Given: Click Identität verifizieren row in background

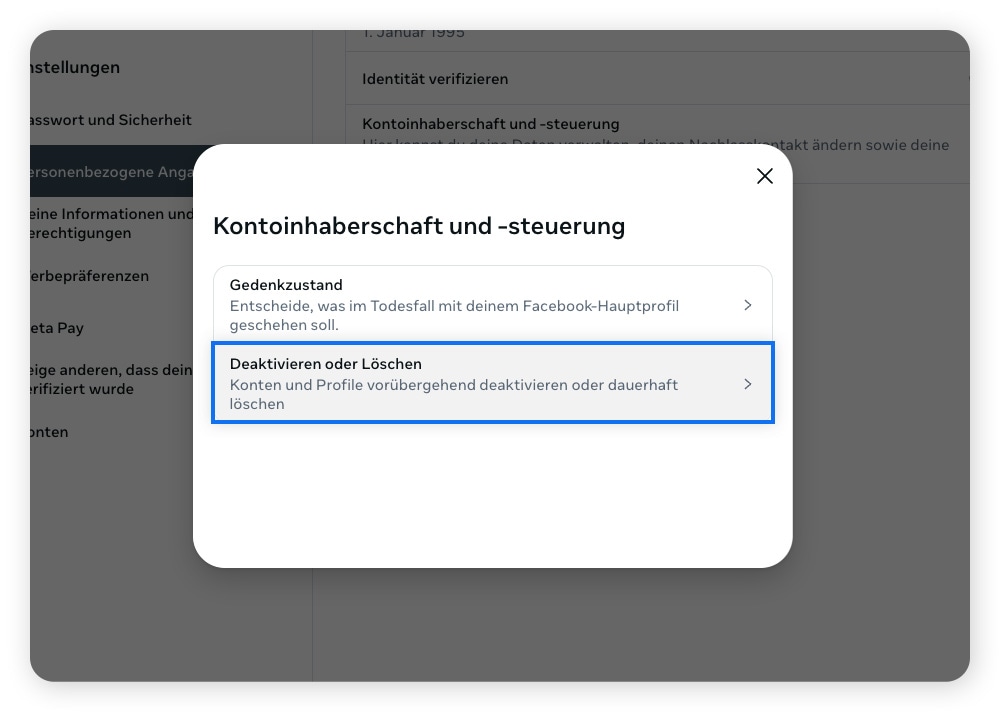Looking at the screenshot, I should [657, 79].
